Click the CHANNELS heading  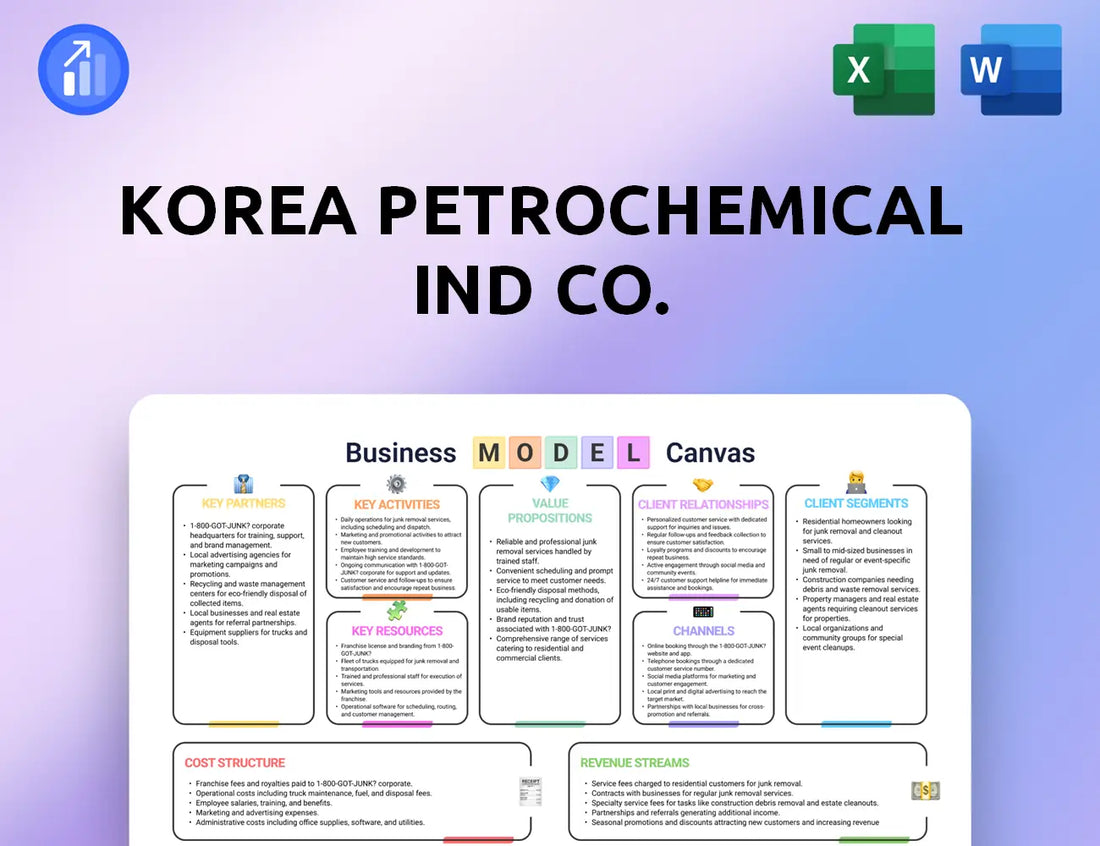(704, 631)
